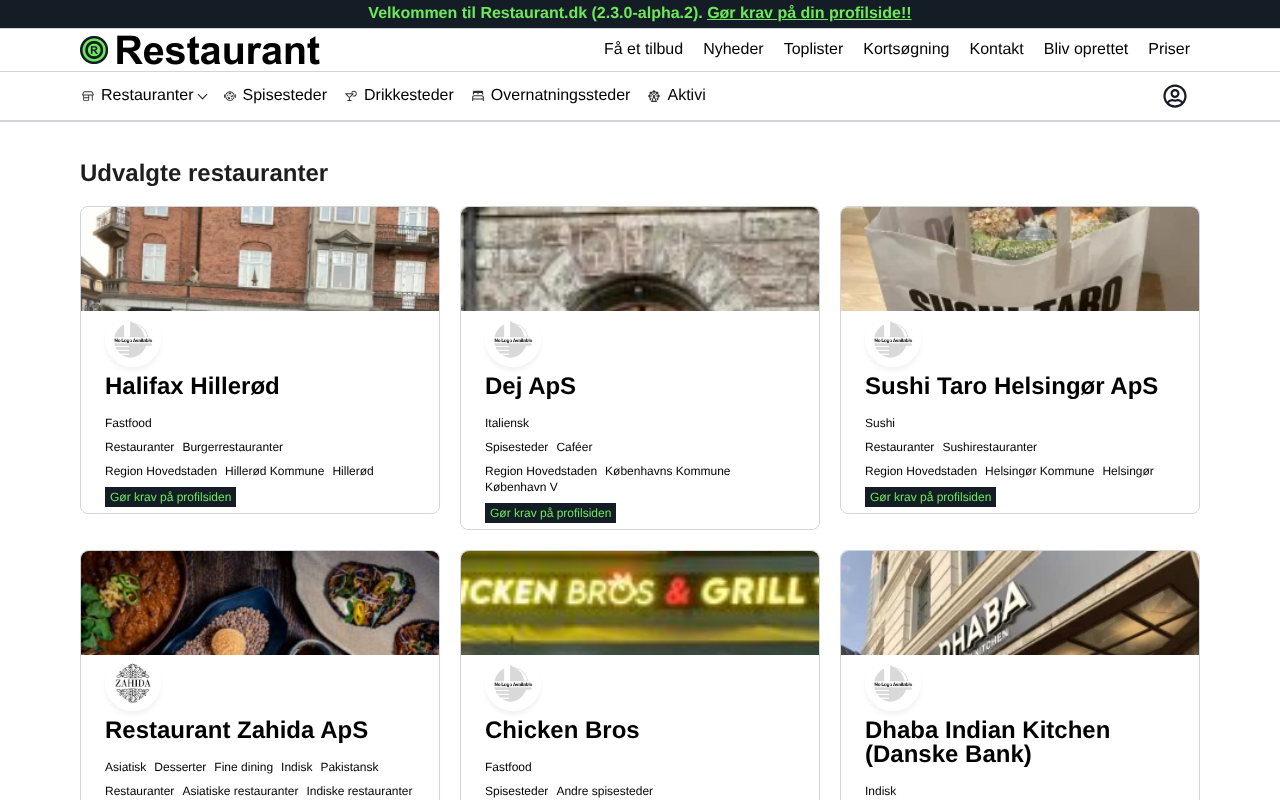The image size is (1280, 800).
Task: Click the Hillerød Kommune tag
Action: pos(274,471)
